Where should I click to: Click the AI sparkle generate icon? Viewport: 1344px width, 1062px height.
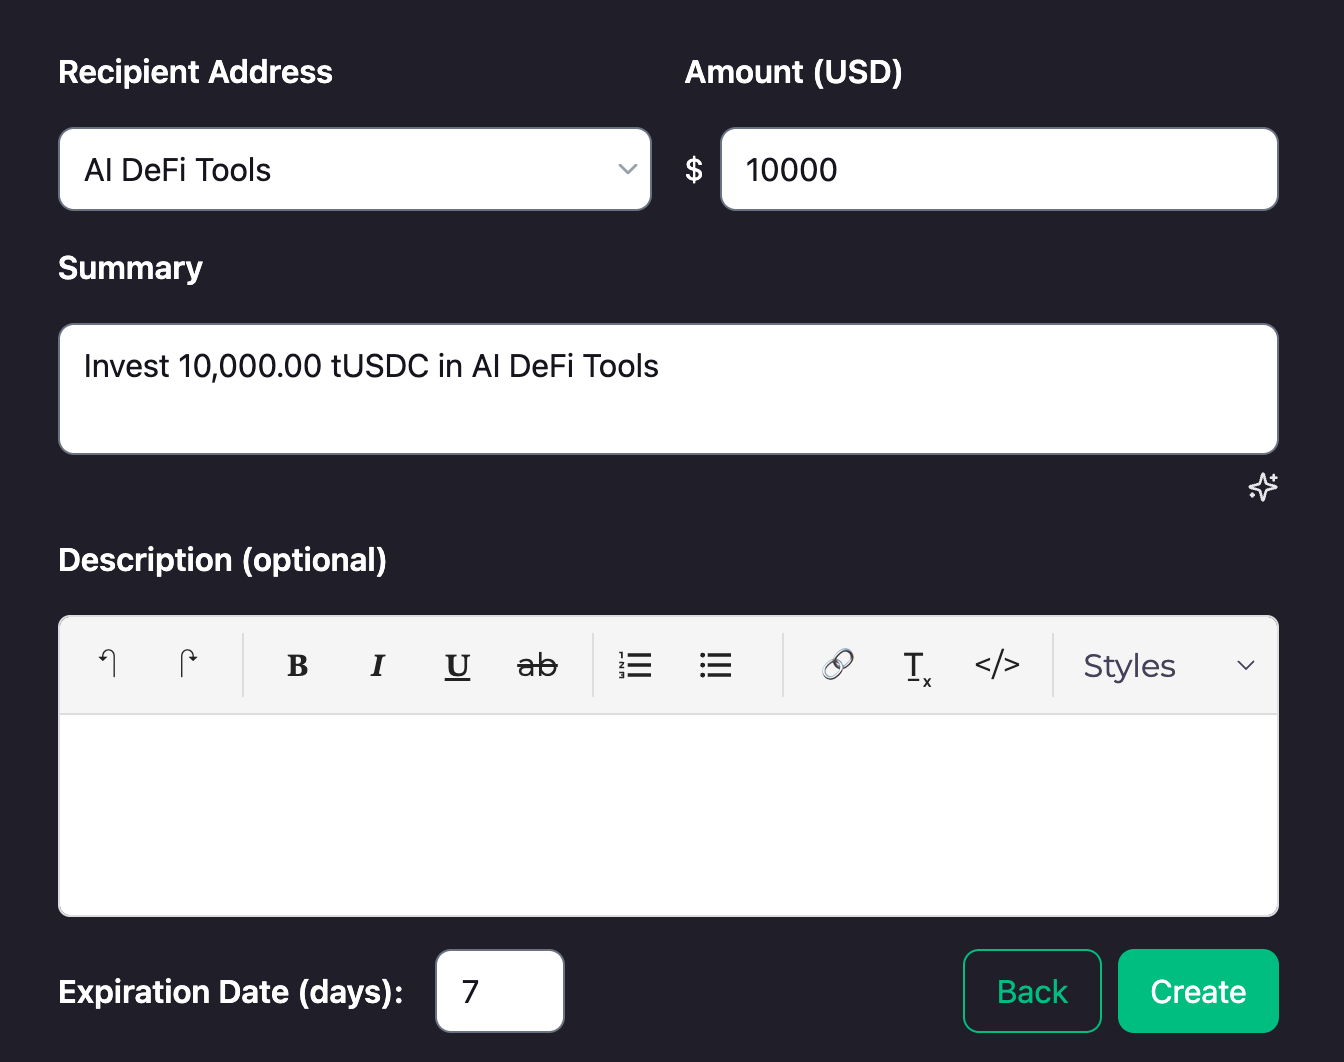pos(1263,487)
